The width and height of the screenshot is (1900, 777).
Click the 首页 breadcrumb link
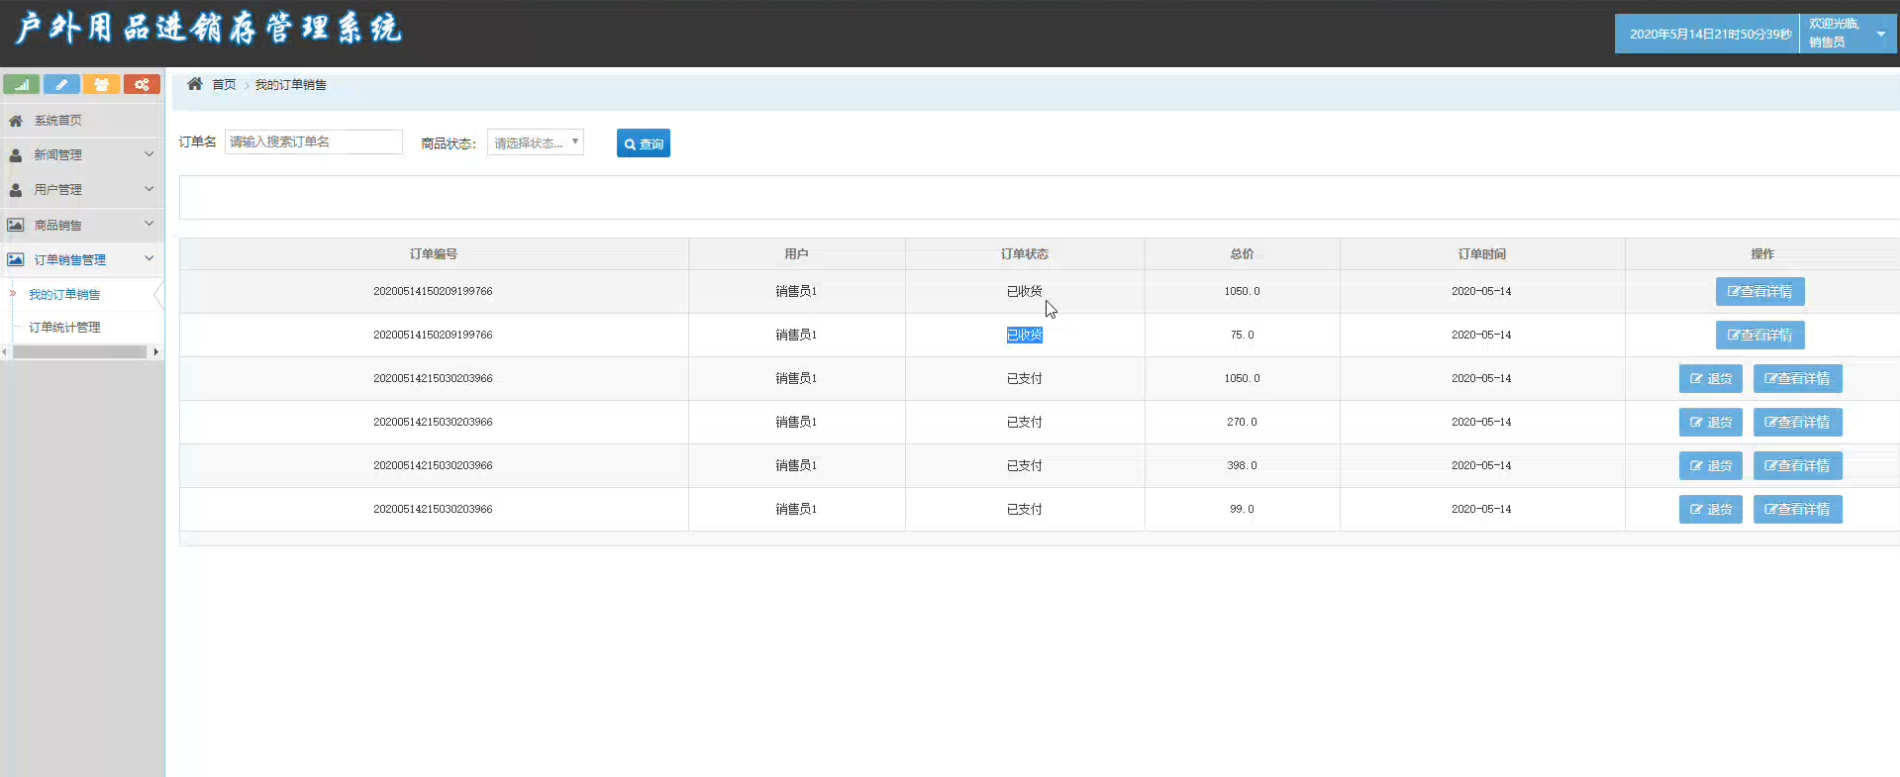[x=224, y=85]
